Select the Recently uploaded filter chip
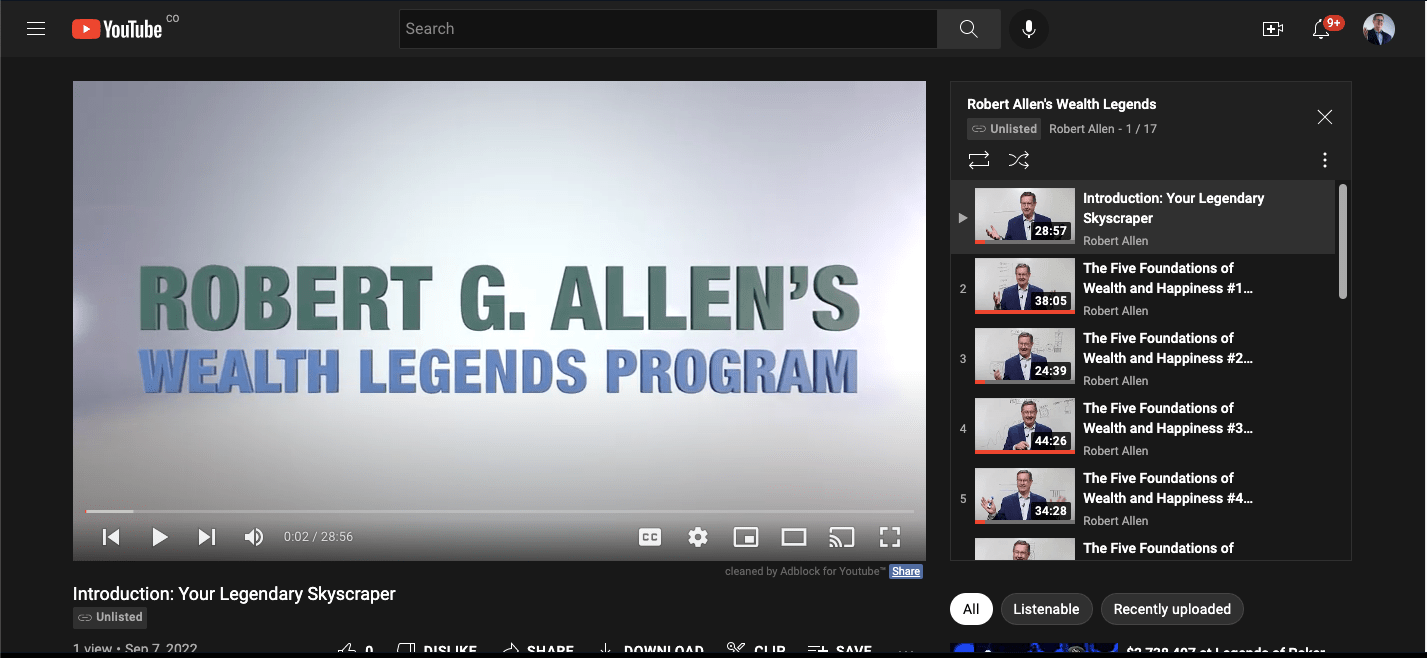 point(1172,609)
